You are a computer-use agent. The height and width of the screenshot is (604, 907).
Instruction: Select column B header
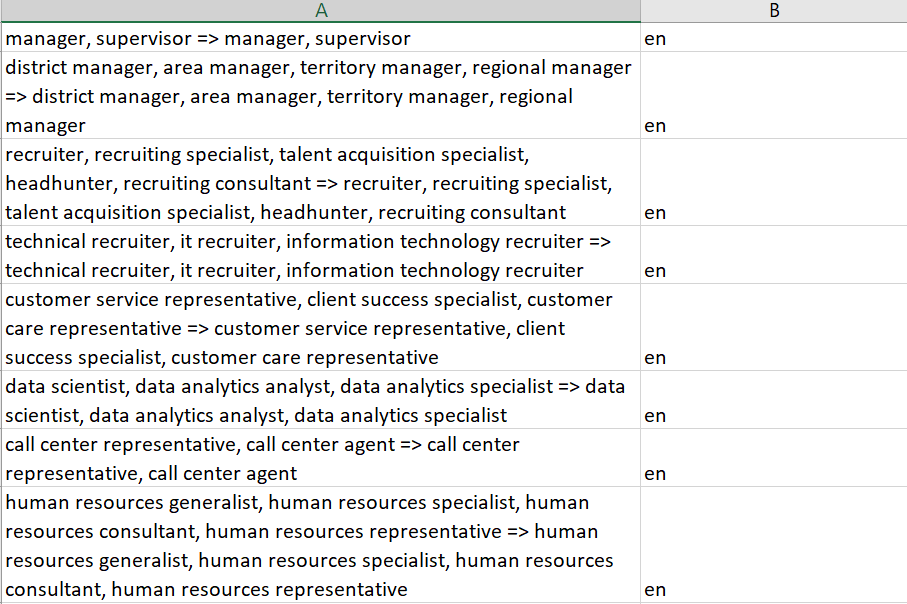774,10
